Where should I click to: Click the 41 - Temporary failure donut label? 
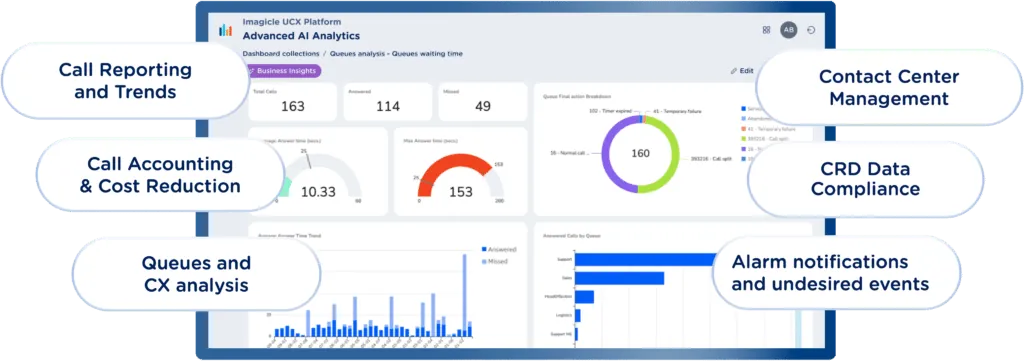click(x=677, y=112)
